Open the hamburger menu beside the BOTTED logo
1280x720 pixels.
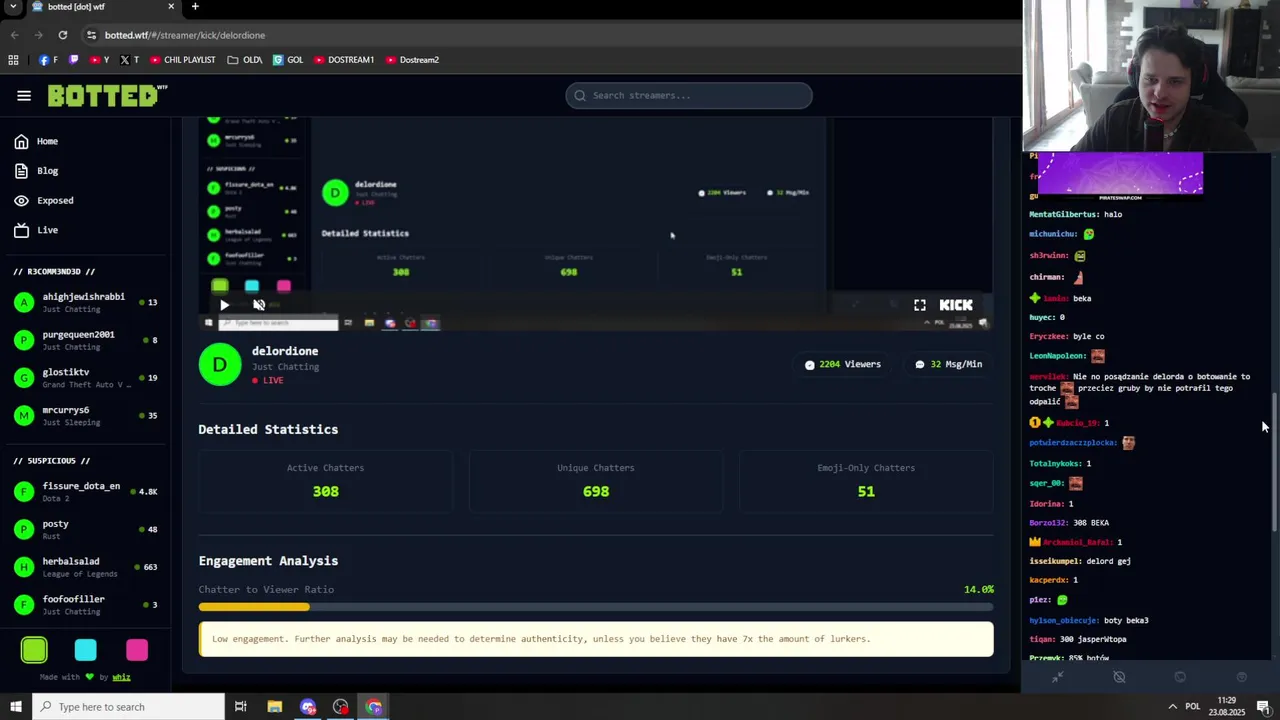coord(24,96)
